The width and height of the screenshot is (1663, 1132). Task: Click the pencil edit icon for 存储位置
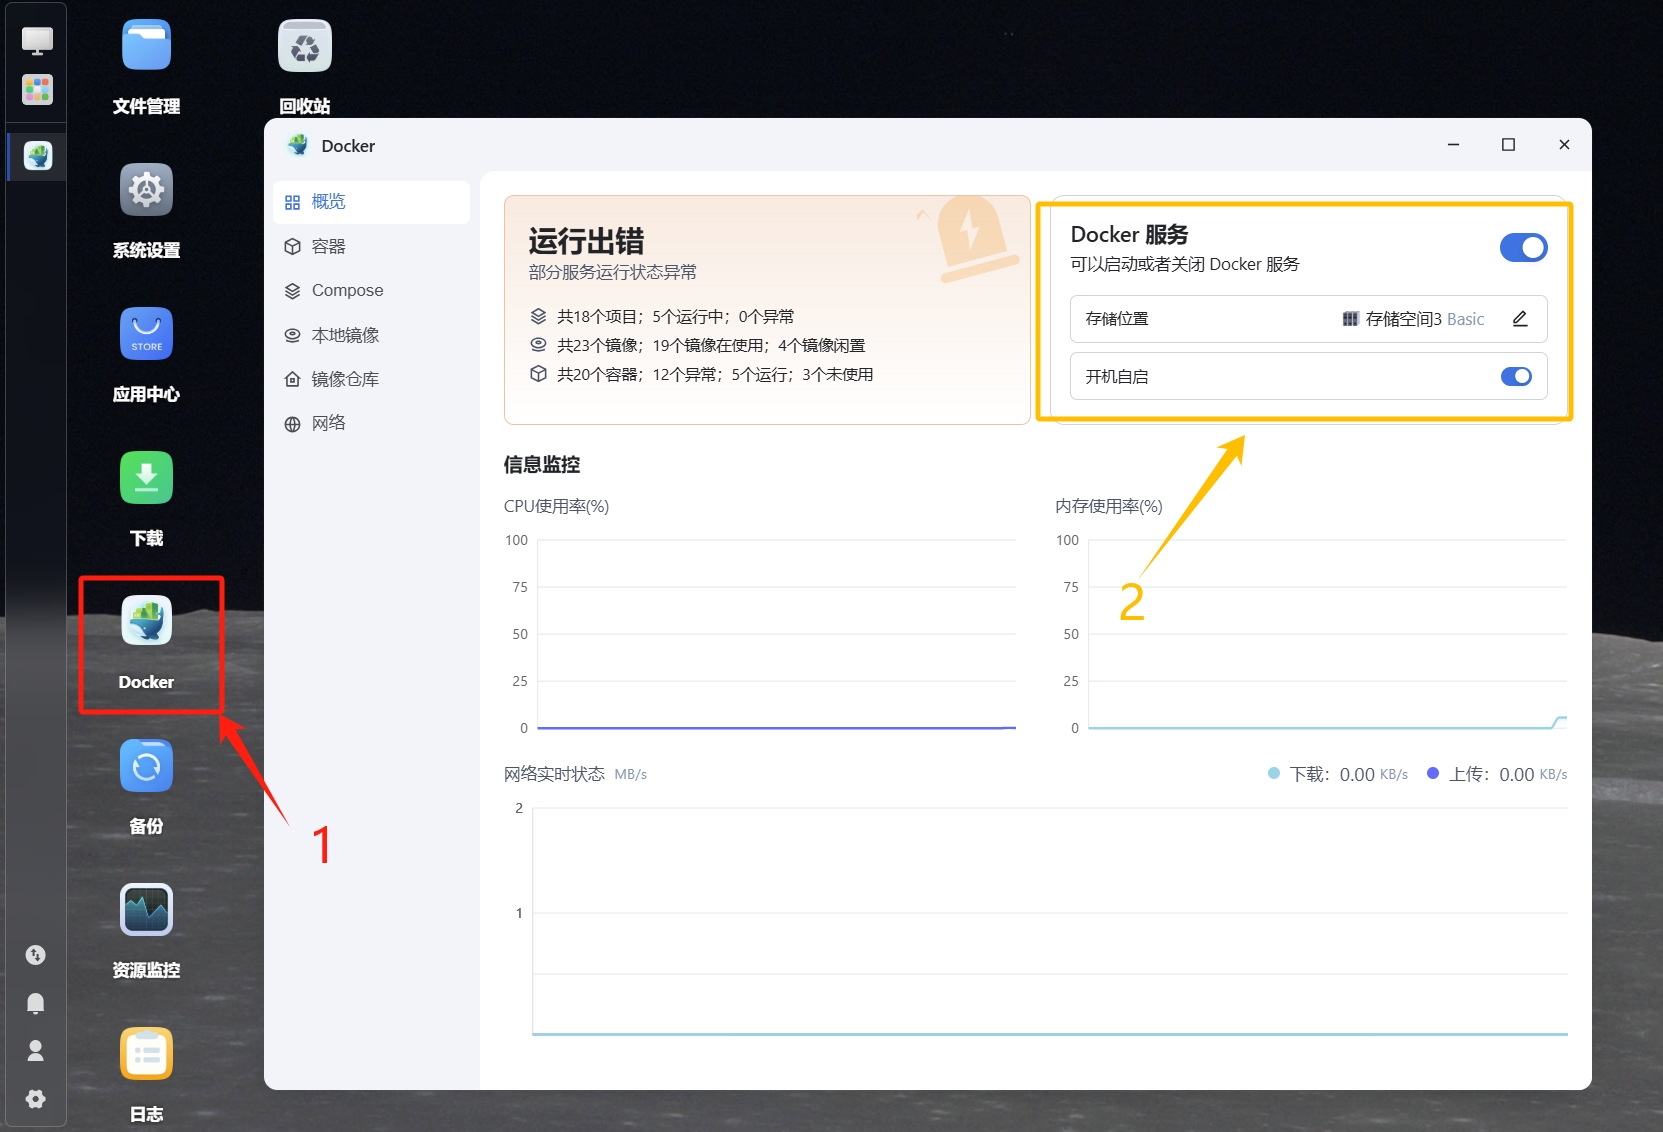[x=1520, y=319]
